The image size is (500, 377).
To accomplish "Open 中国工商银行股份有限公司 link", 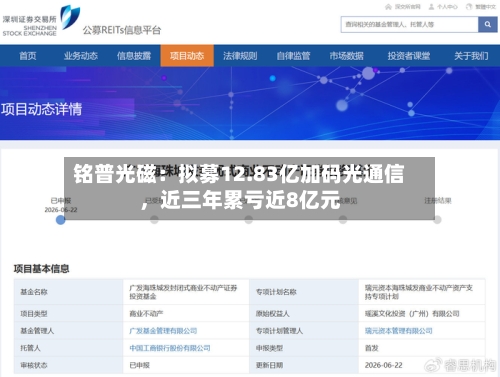I will pos(170,348).
